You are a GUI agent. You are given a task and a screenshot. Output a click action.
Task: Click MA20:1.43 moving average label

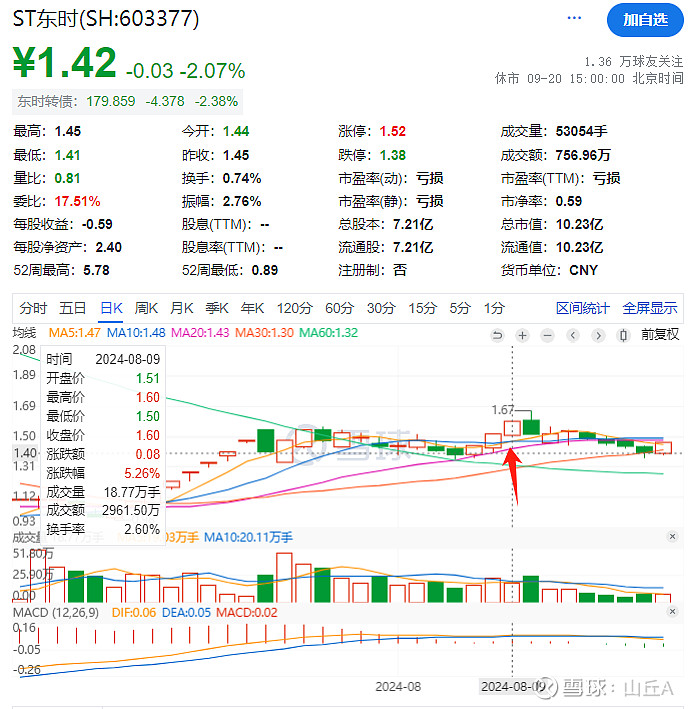pyautogui.click(x=200, y=333)
